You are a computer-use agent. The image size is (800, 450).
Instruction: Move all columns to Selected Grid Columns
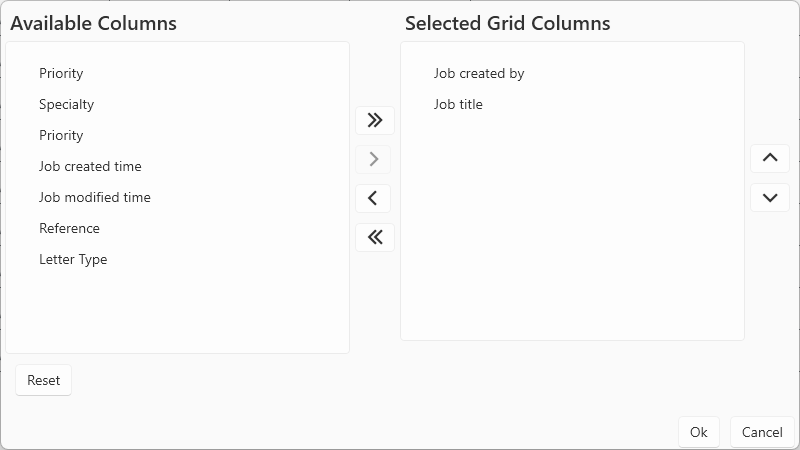tap(374, 120)
